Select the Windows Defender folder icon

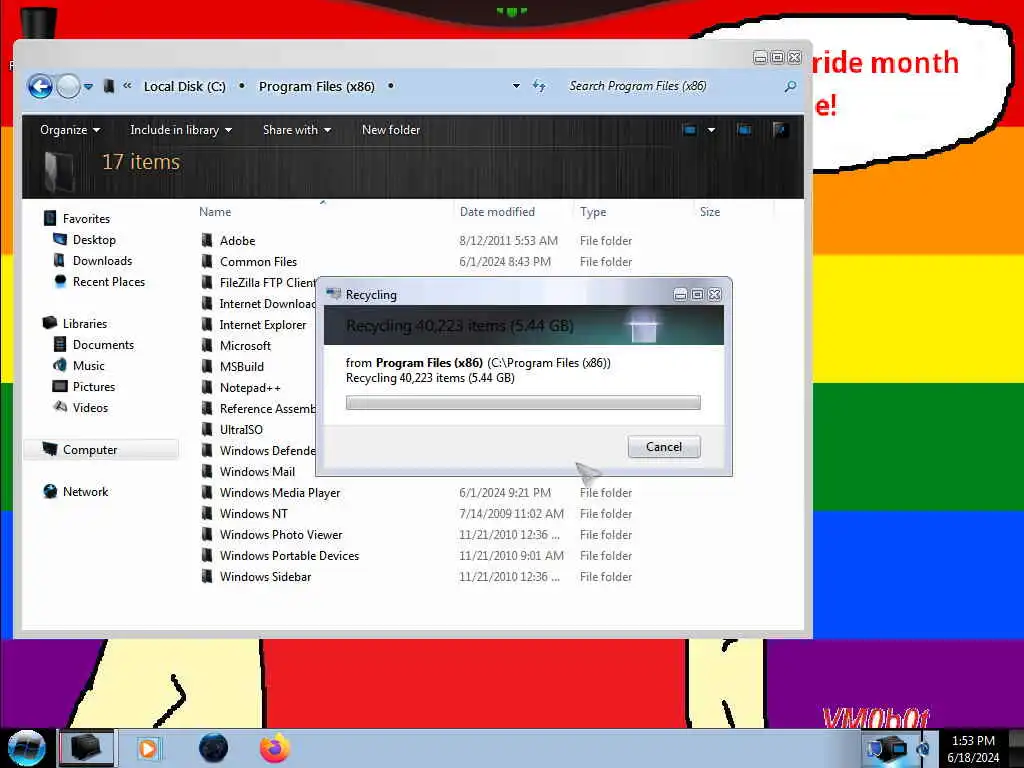tap(207, 450)
